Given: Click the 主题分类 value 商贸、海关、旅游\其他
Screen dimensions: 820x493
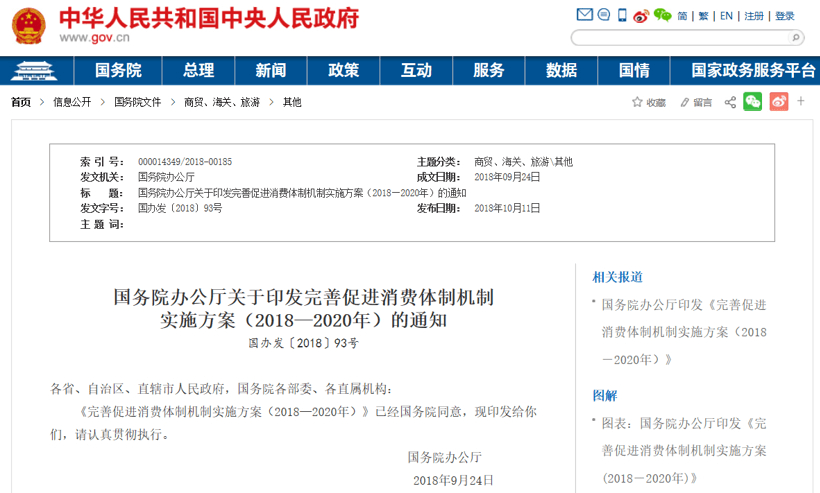Looking at the screenshot, I should [523, 162].
